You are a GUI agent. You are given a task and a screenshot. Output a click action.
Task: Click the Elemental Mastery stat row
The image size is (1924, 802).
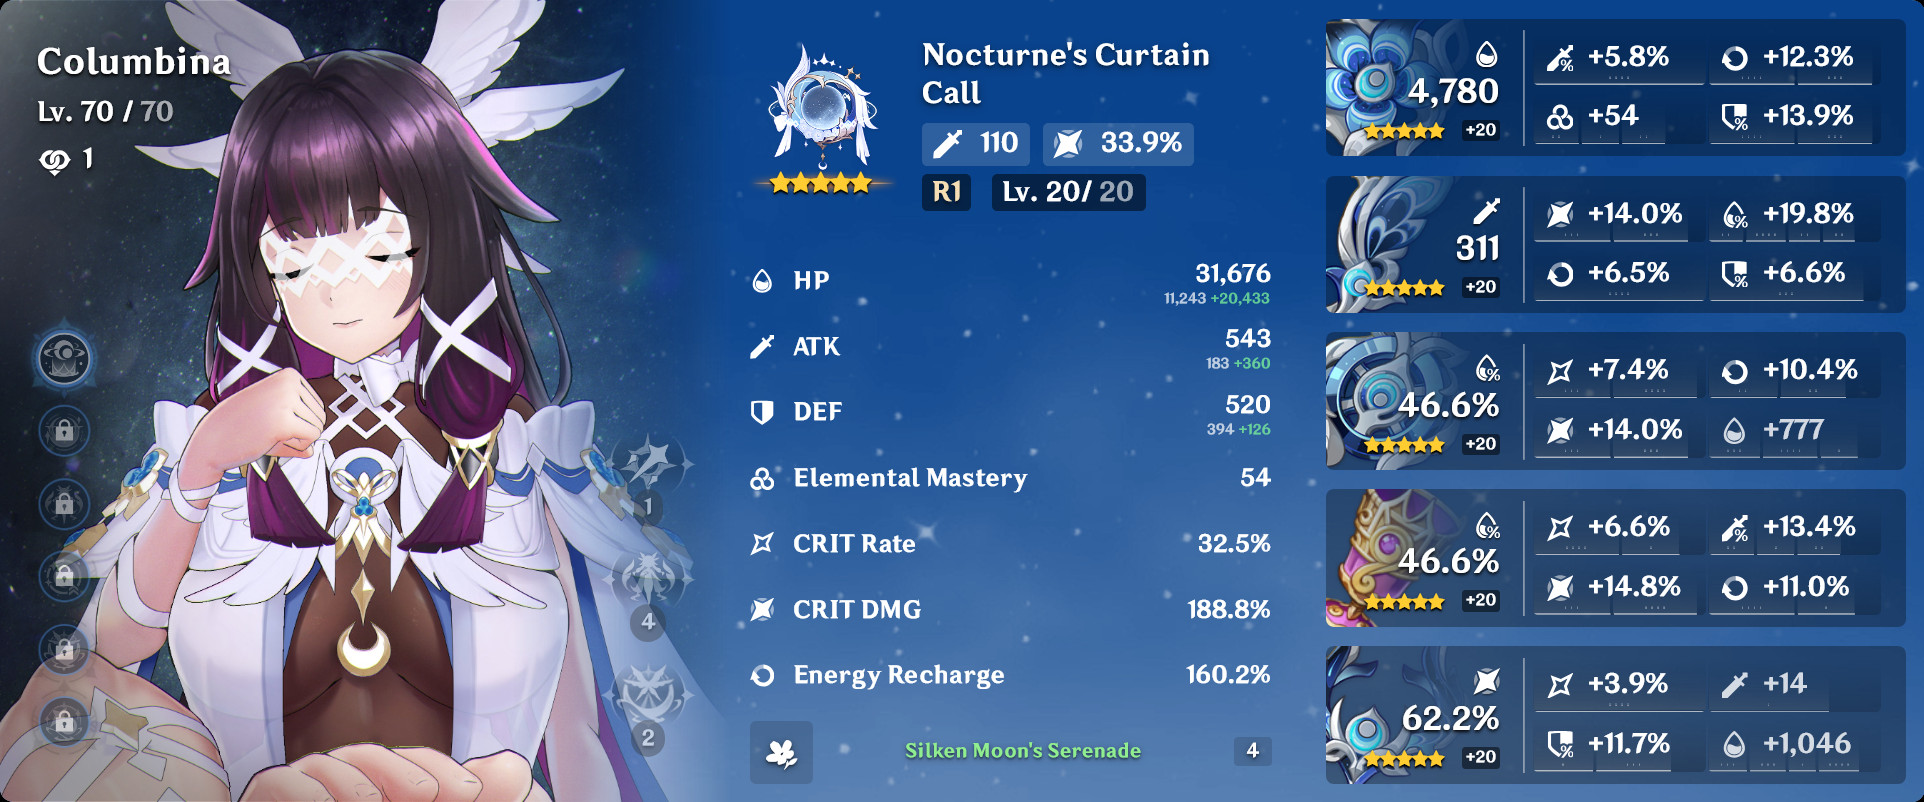(1010, 478)
